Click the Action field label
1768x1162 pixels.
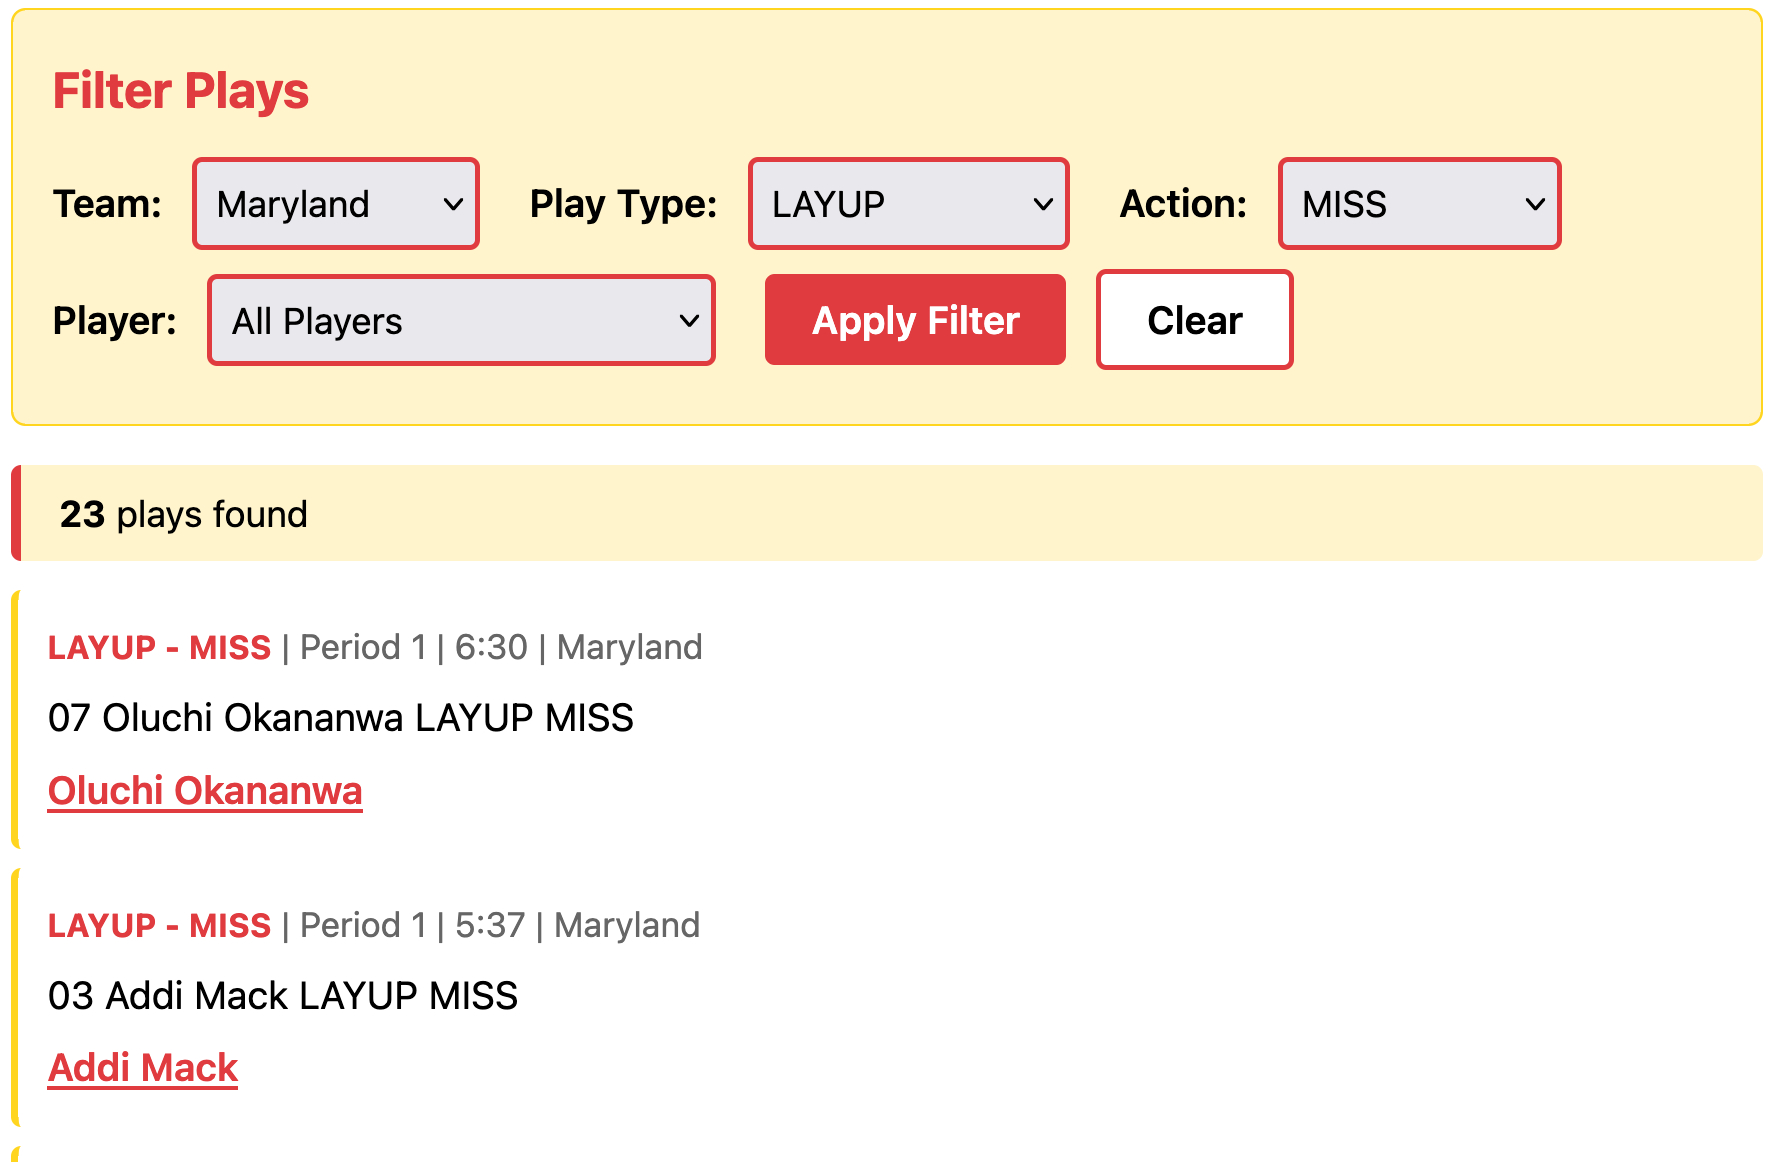(x=1183, y=204)
